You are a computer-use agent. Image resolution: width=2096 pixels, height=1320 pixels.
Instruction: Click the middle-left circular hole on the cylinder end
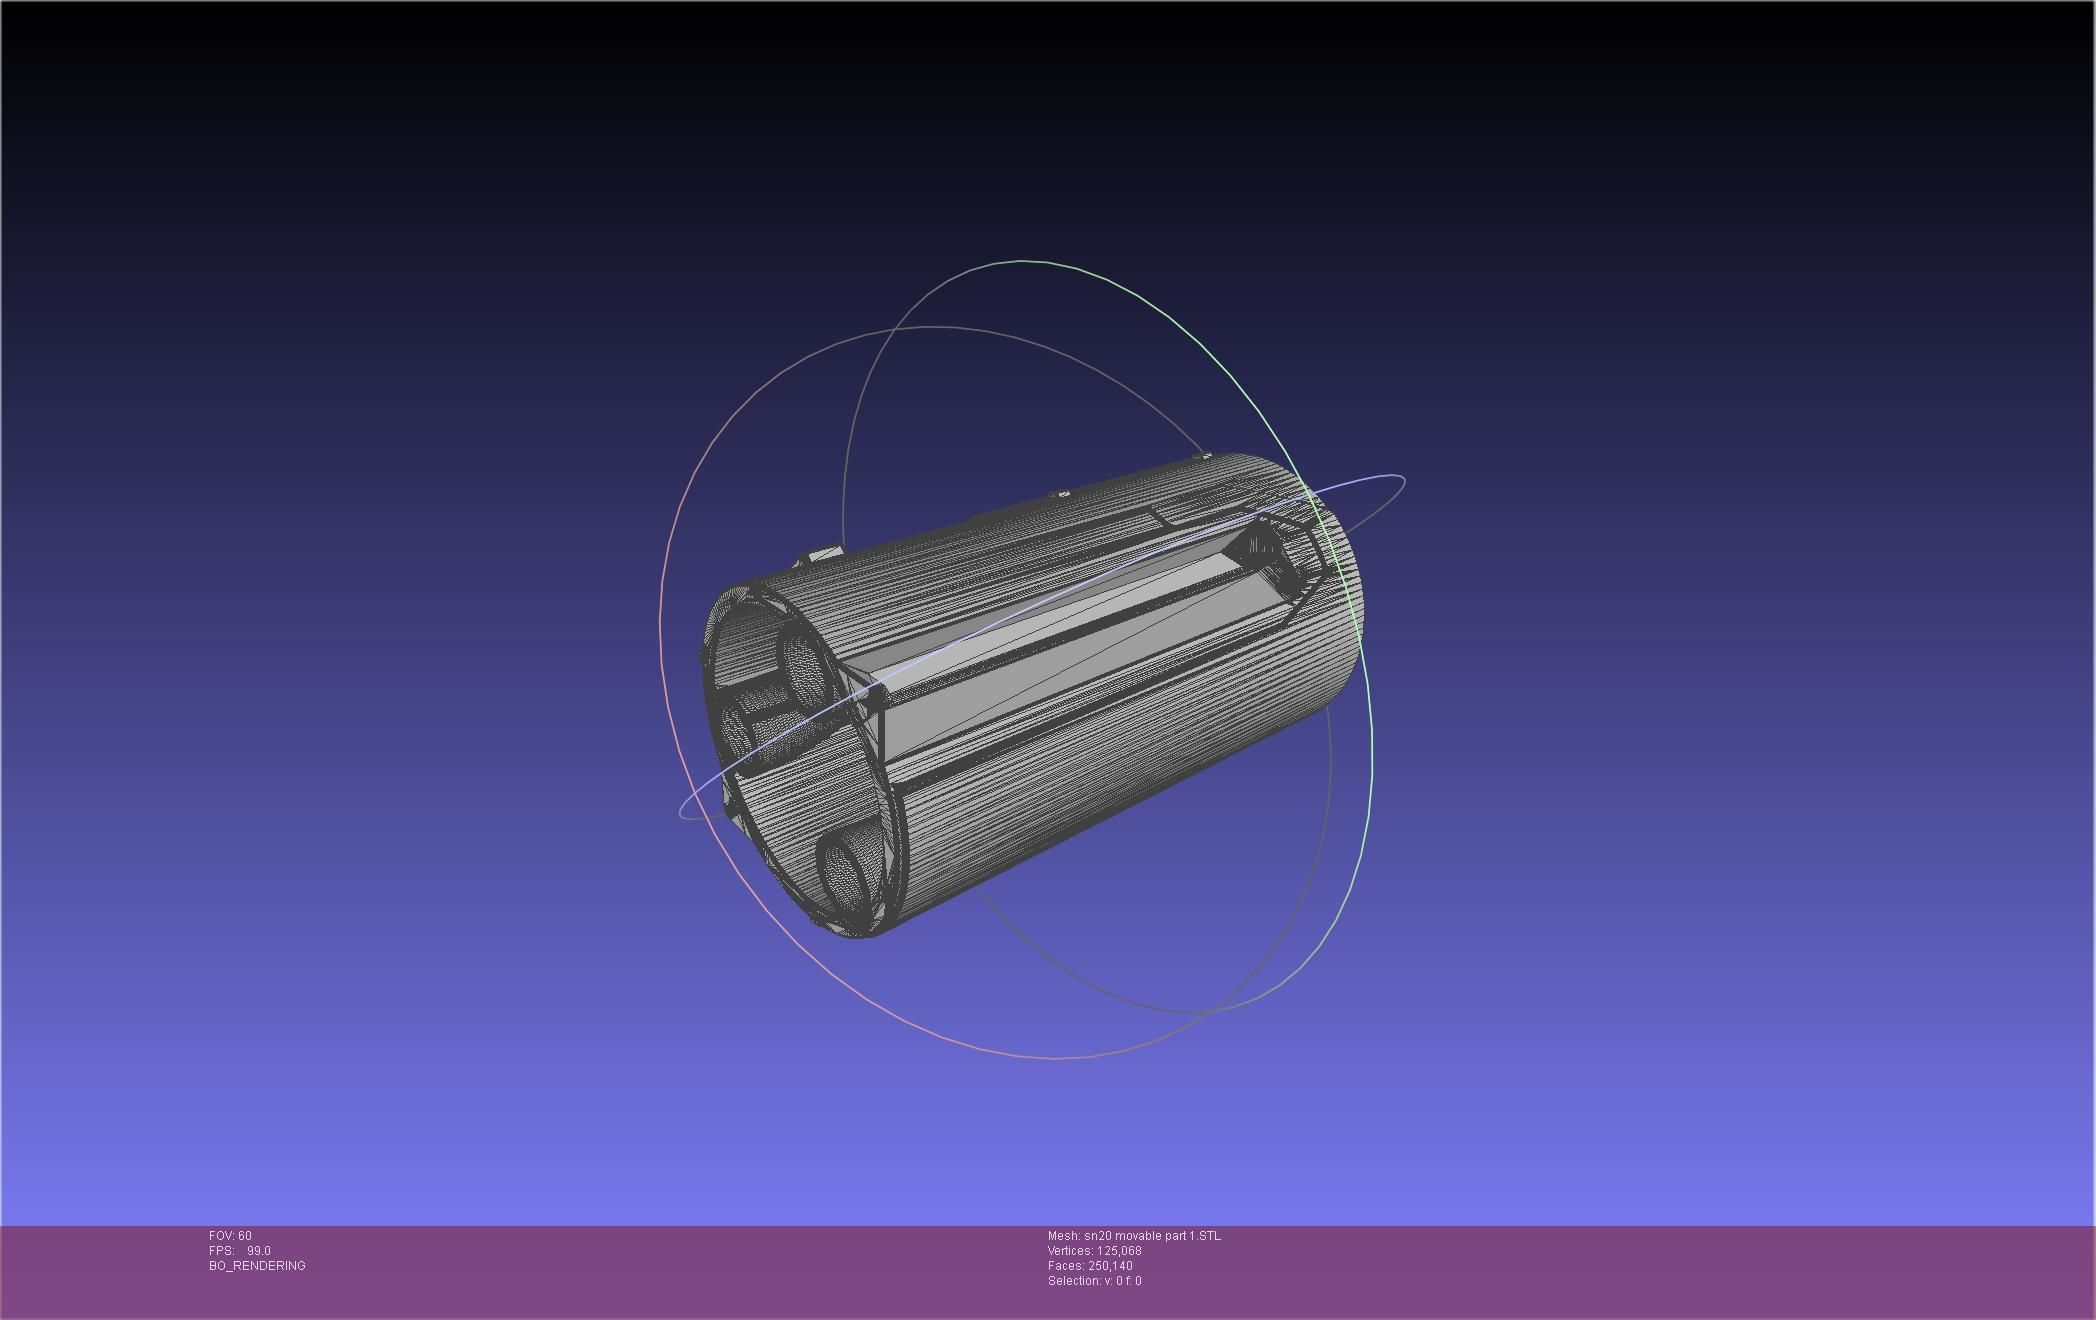[x=737, y=730]
